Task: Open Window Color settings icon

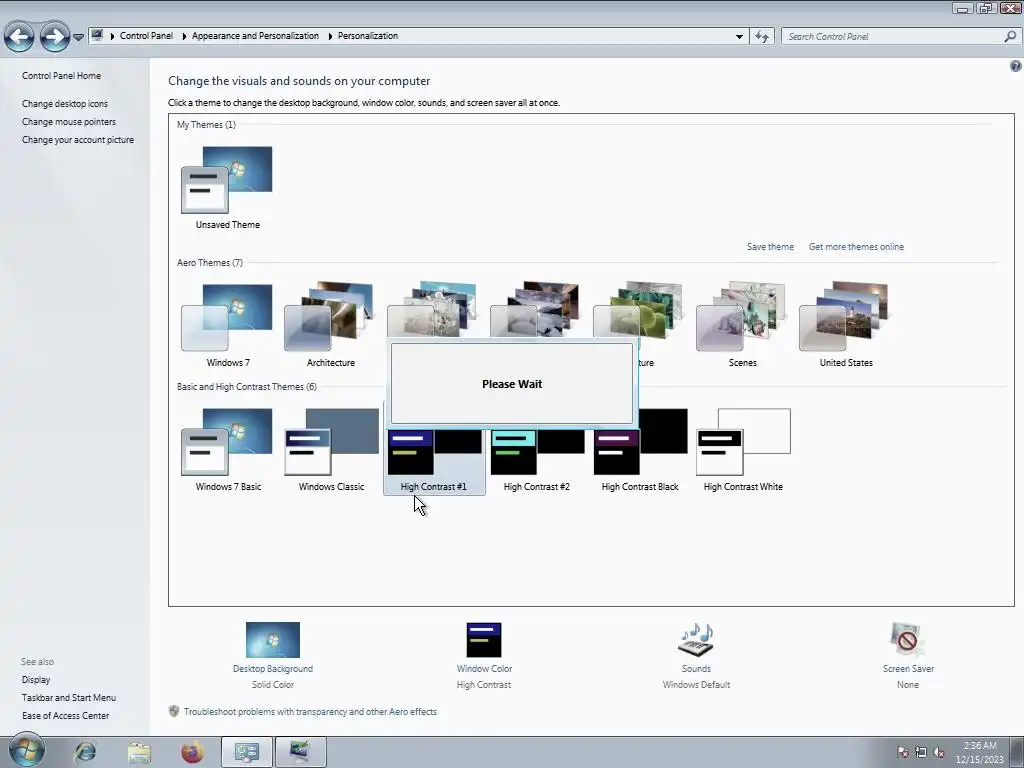Action: tap(484, 640)
